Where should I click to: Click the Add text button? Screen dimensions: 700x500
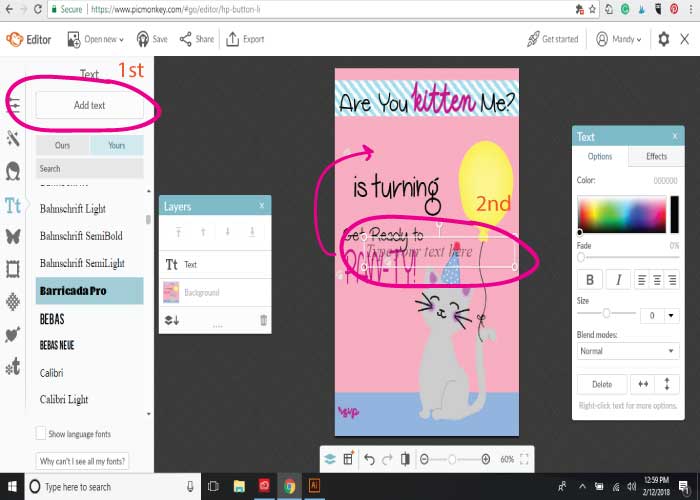(x=89, y=104)
